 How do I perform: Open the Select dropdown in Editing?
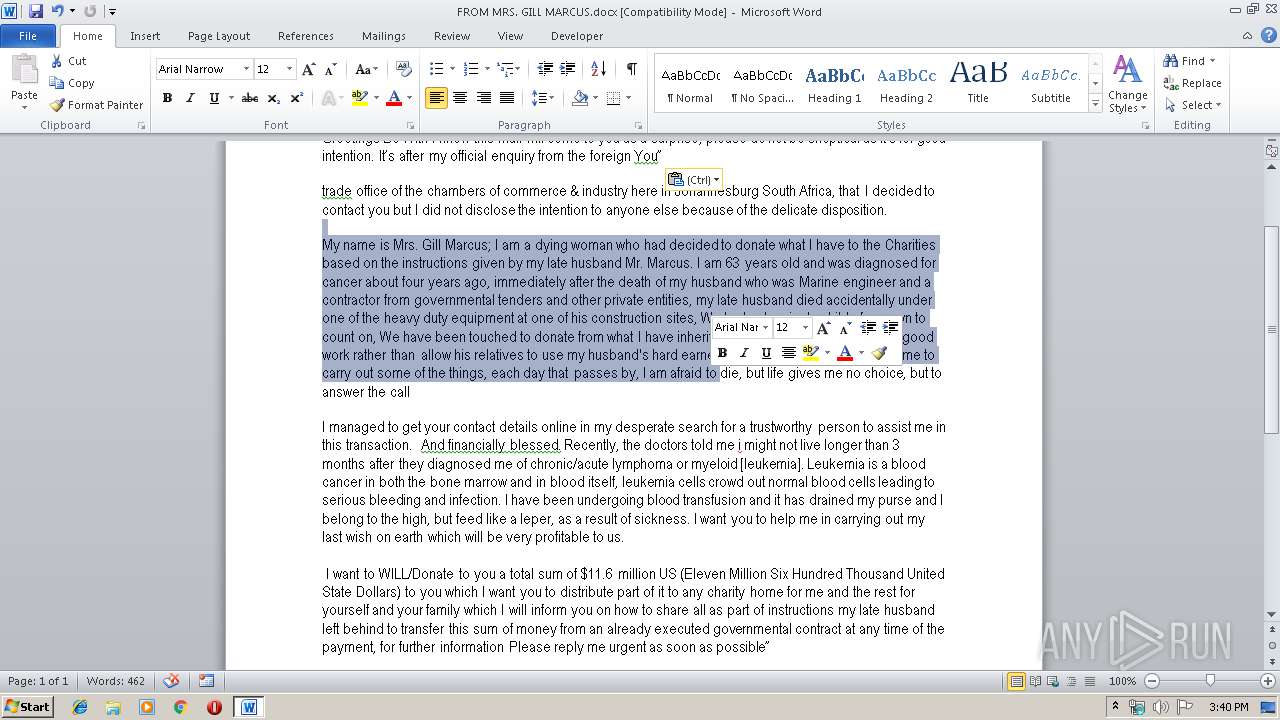coord(1193,105)
